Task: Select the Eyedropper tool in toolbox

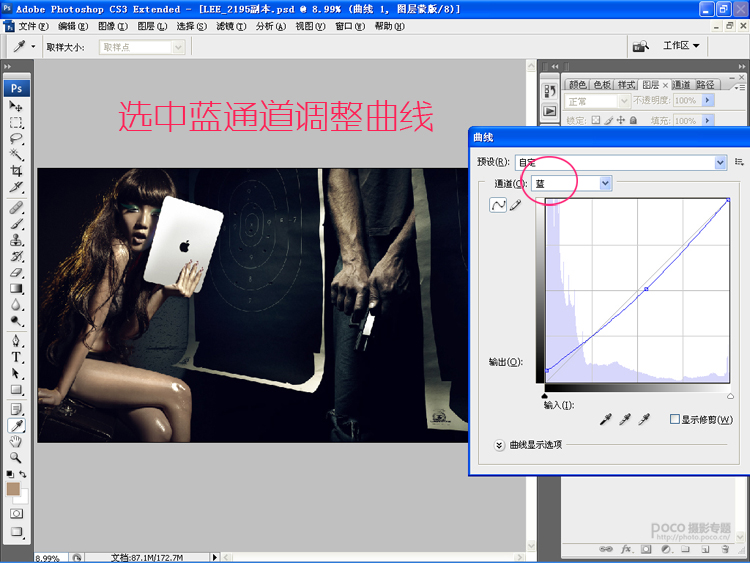Action: (16, 426)
